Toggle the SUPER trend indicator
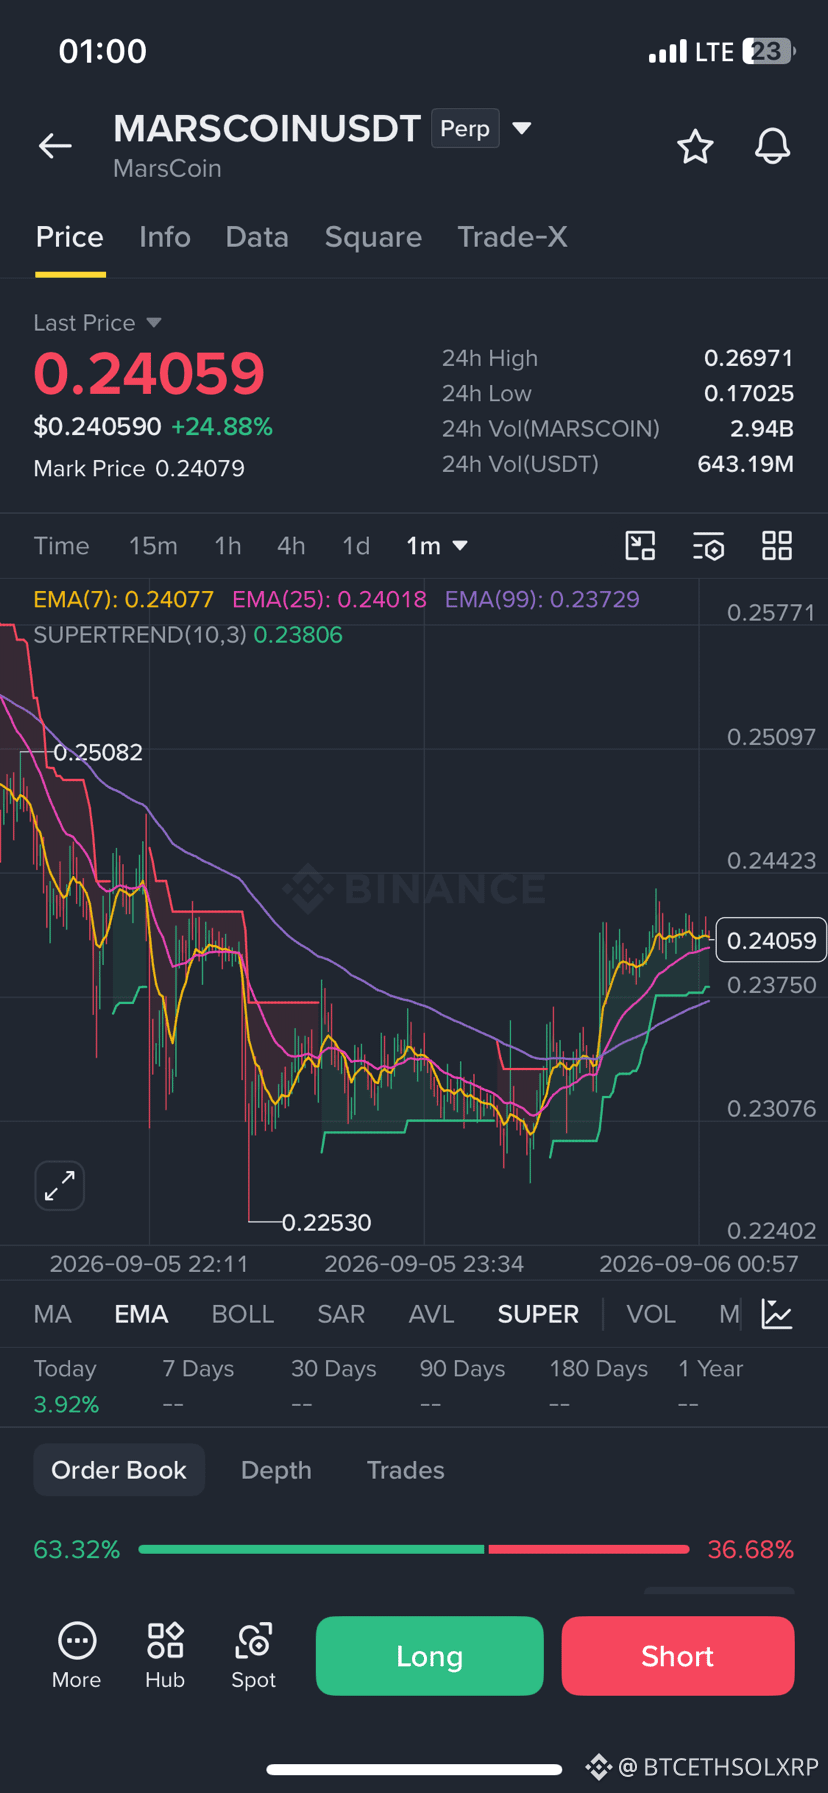828x1793 pixels. (538, 1314)
